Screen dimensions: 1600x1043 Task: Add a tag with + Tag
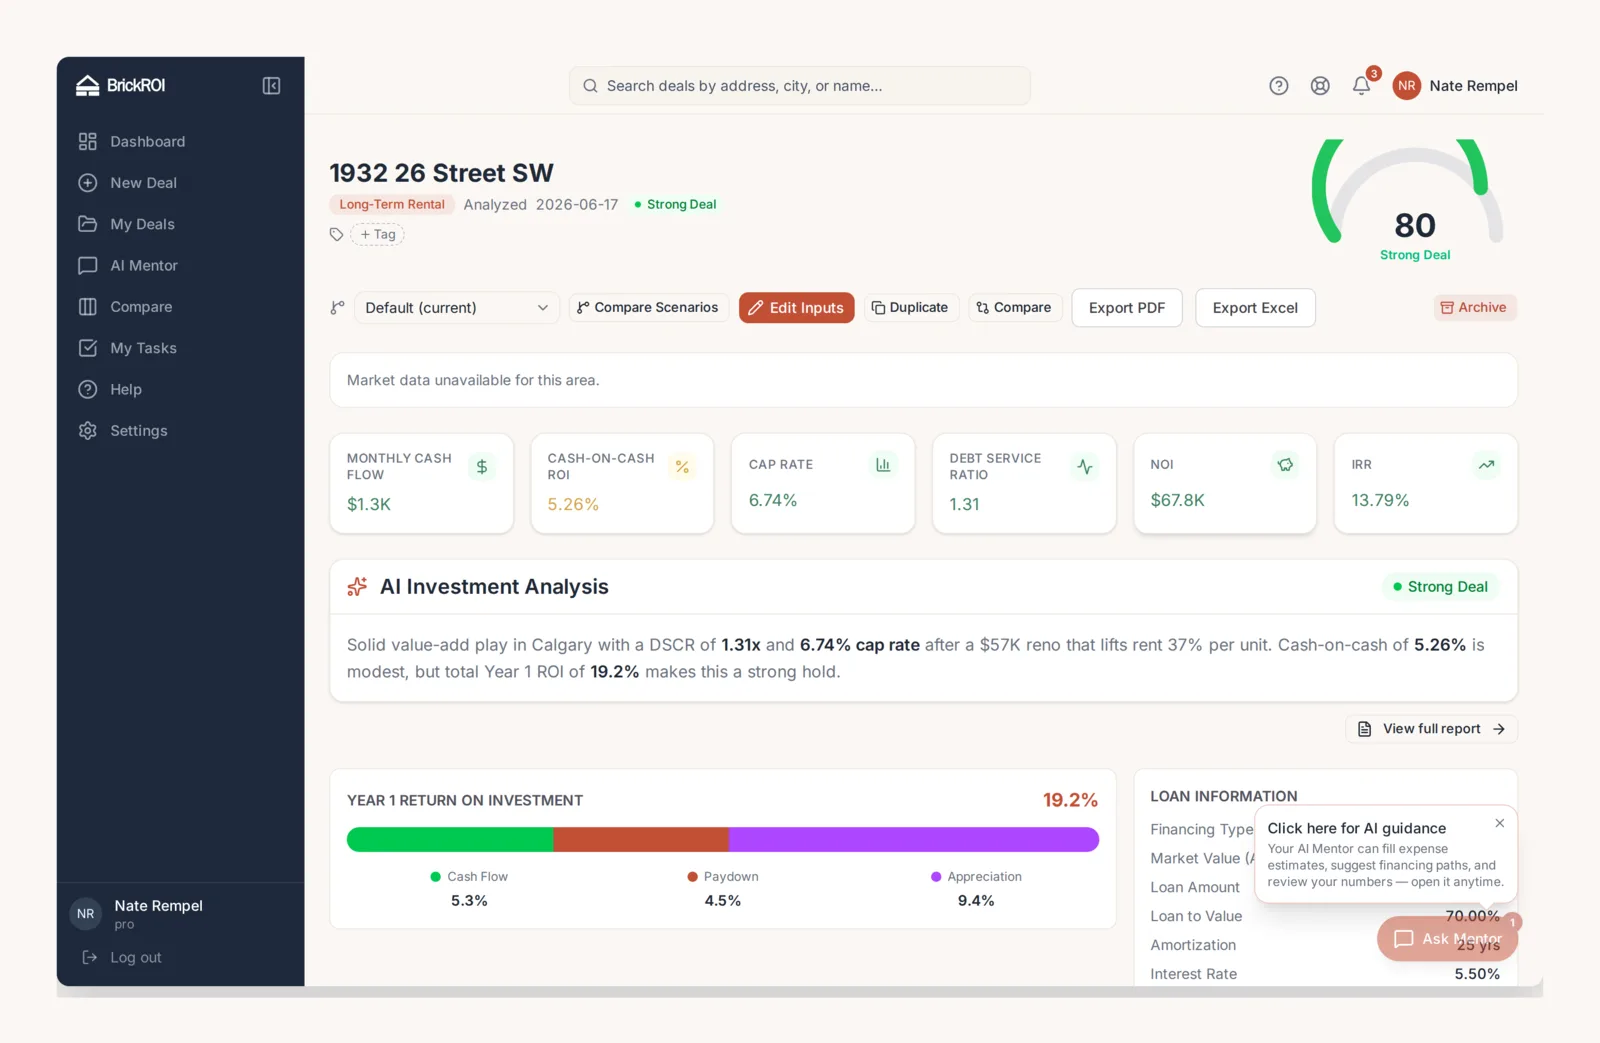[378, 235]
